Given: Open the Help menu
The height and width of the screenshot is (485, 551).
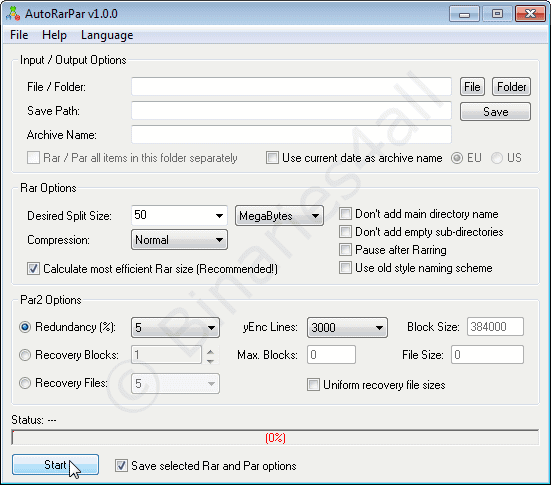Looking at the screenshot, I should coord(54,35).
